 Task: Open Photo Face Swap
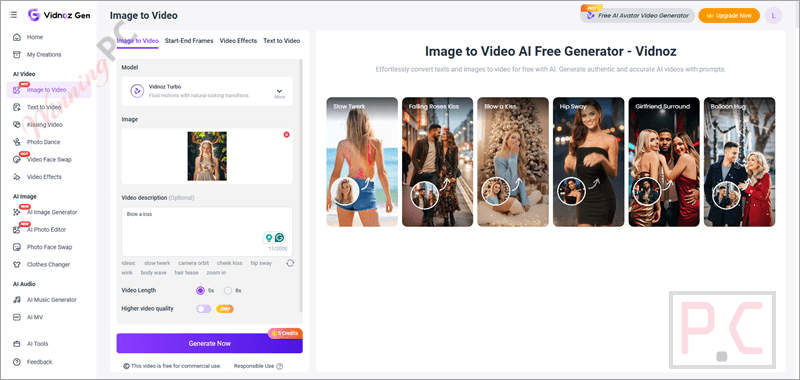coord(49,247)
